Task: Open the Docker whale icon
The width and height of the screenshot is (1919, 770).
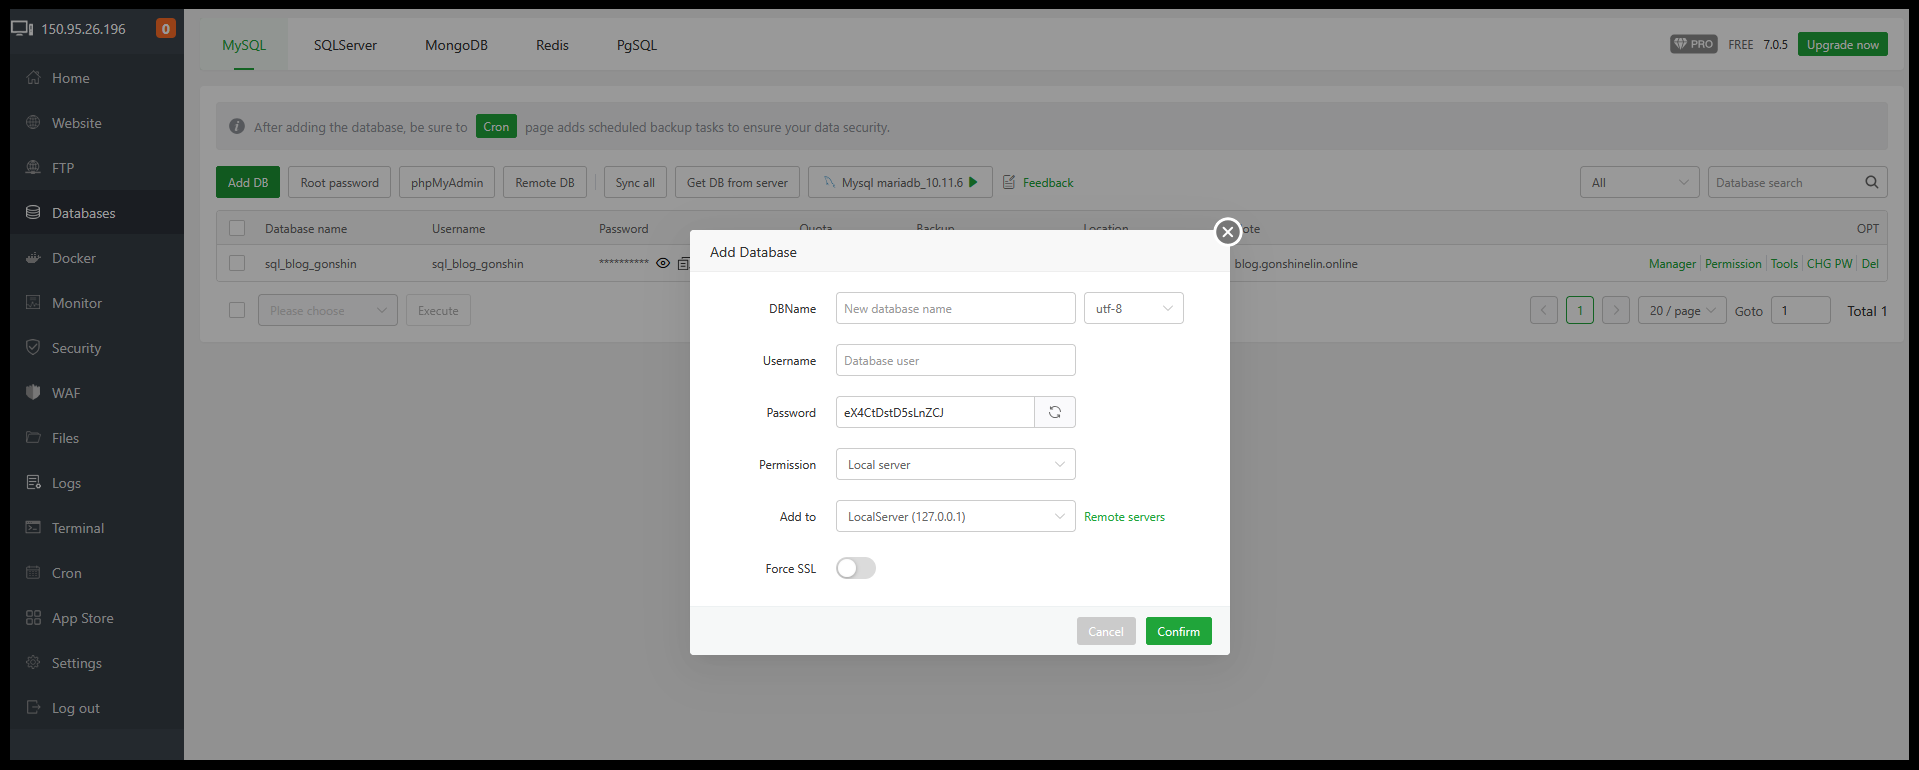Action: pyautogui.click(x=33, y=258)
